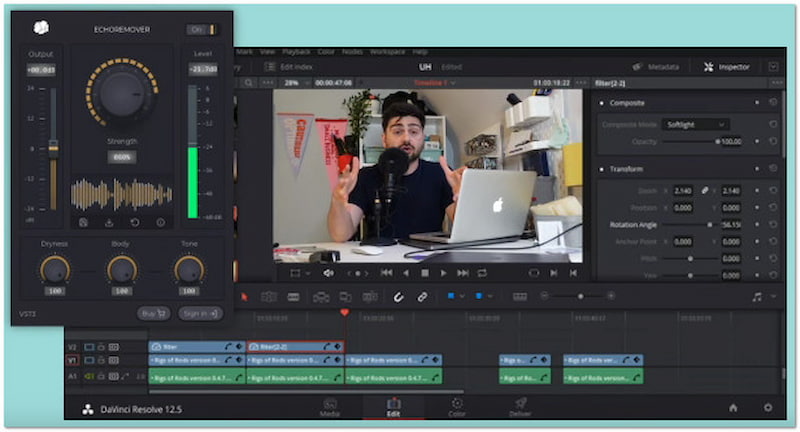Click the Rotation Angle keyframe dot
This screenshot has height=432, width=800.
point(757,224)
